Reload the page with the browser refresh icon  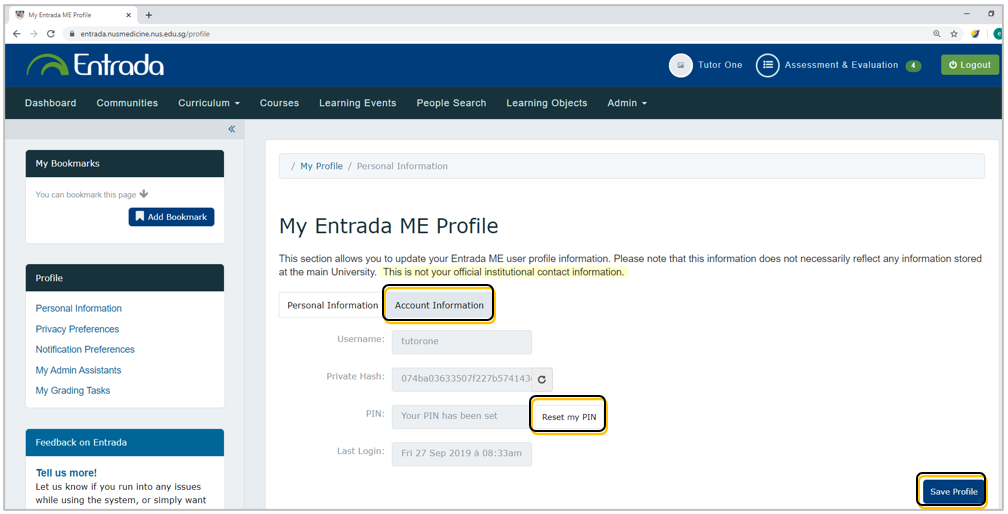[x=51, y=33]
